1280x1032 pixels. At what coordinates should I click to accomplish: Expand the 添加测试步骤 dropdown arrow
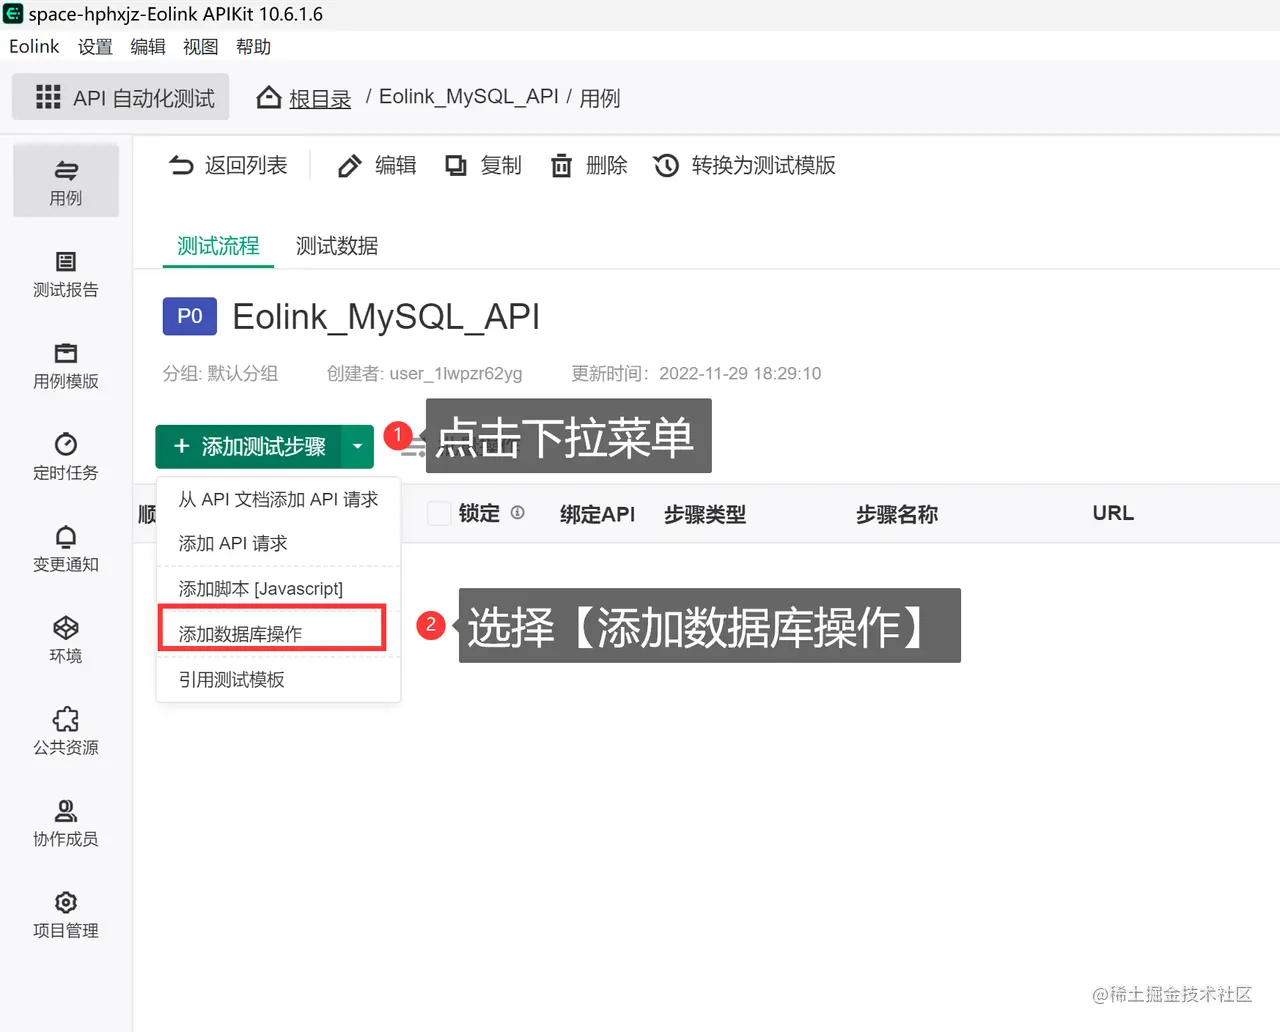click(x=357, y=446)
